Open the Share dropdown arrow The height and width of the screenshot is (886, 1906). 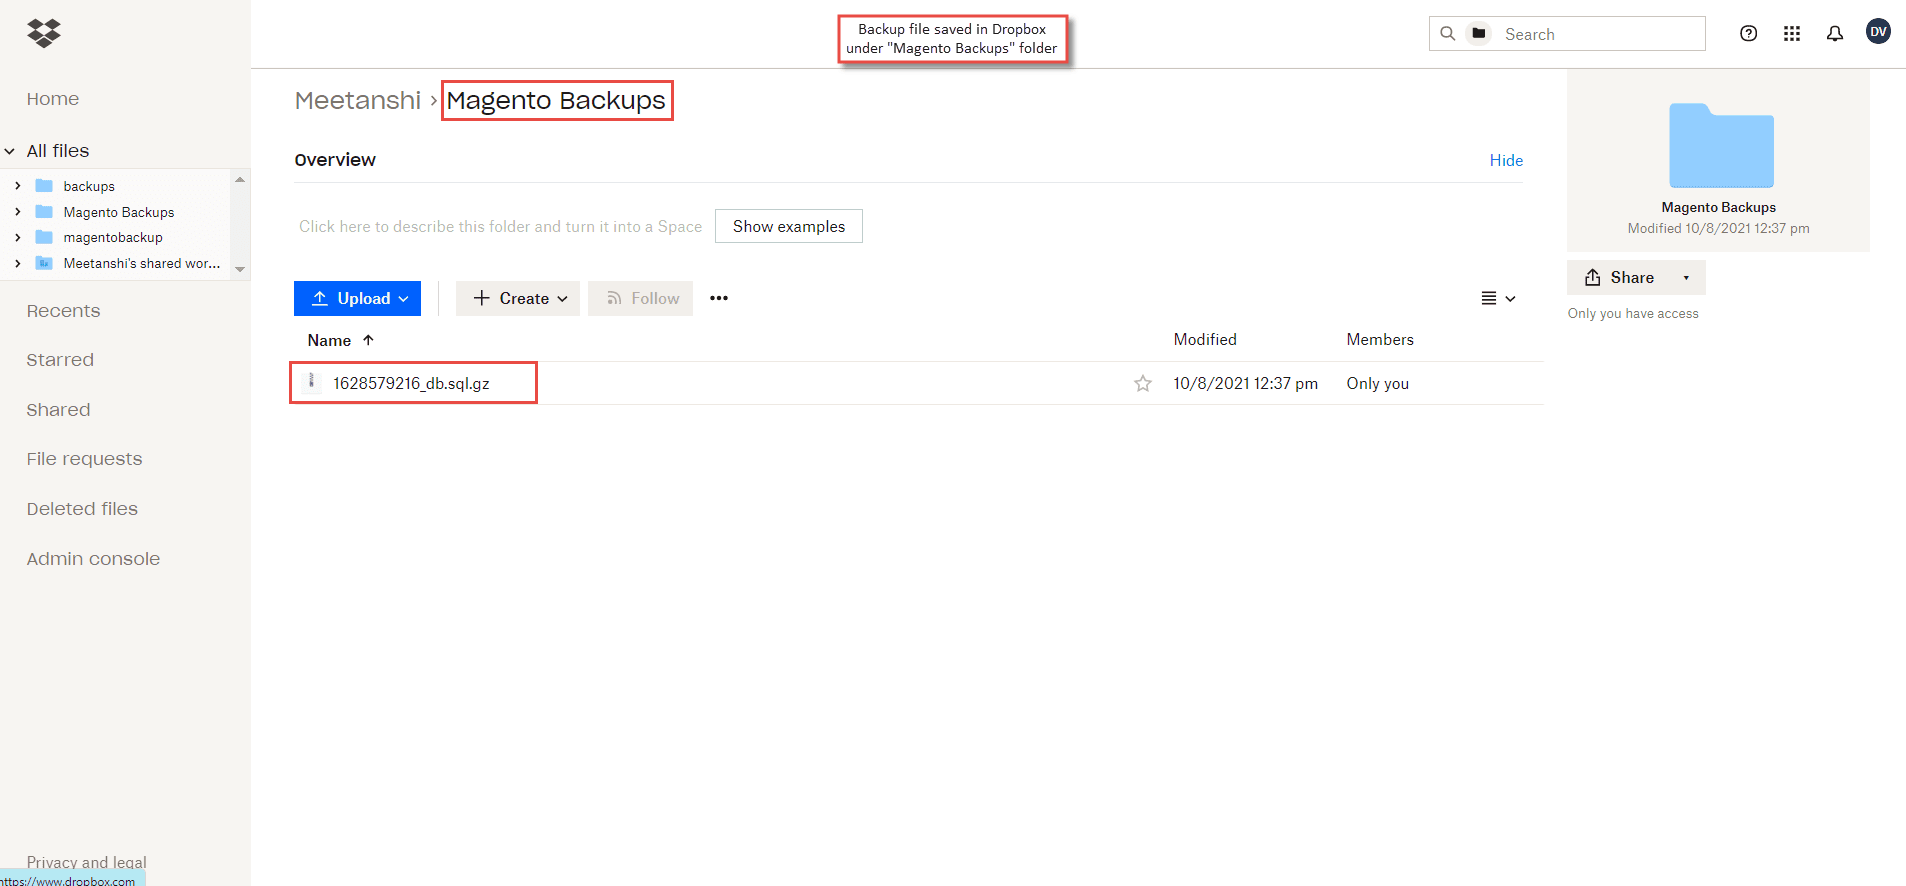pyautogui.click(x=1686, y=278)
